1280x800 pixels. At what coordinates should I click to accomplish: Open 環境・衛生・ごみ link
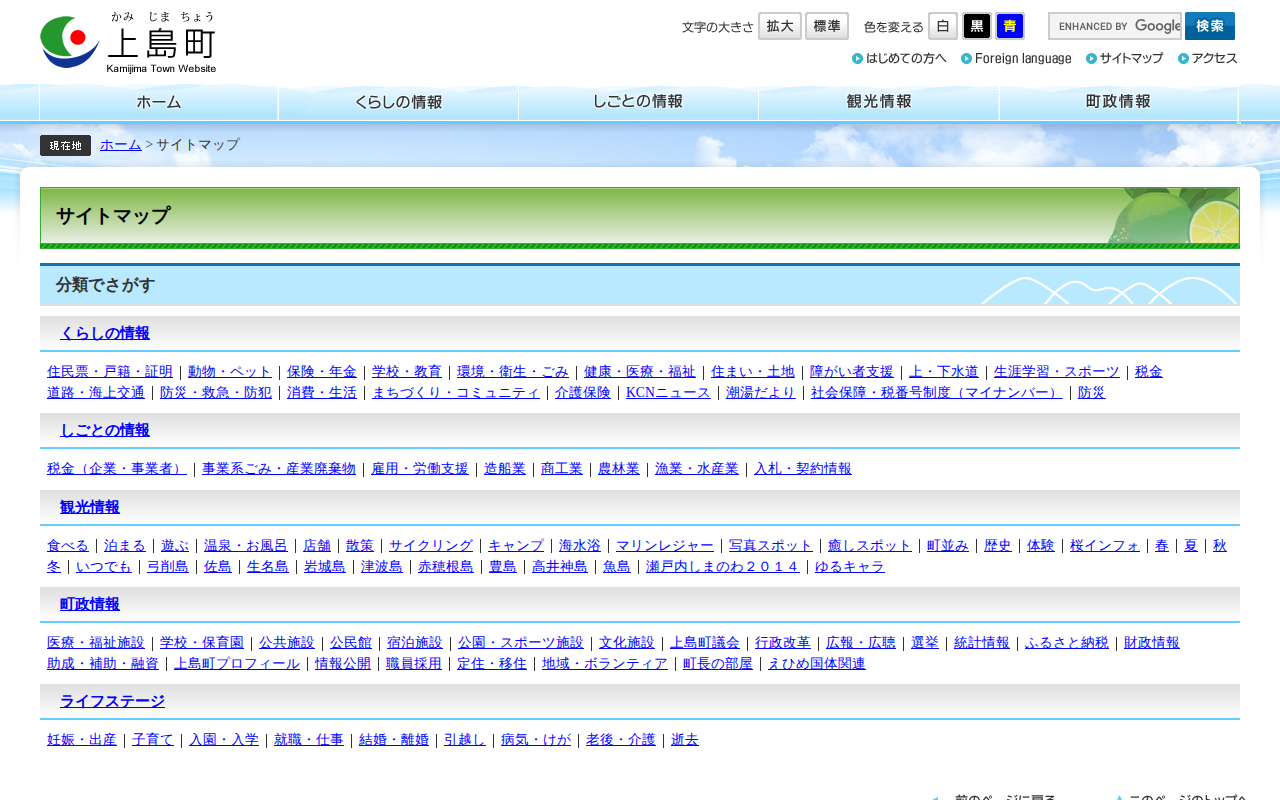click(513, 372)
